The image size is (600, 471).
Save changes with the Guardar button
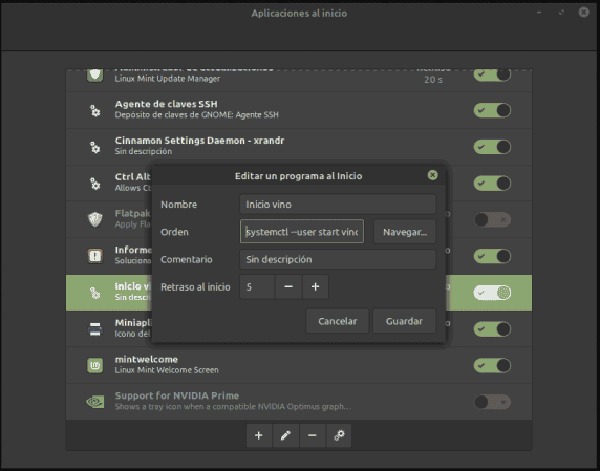pos(404,321)
